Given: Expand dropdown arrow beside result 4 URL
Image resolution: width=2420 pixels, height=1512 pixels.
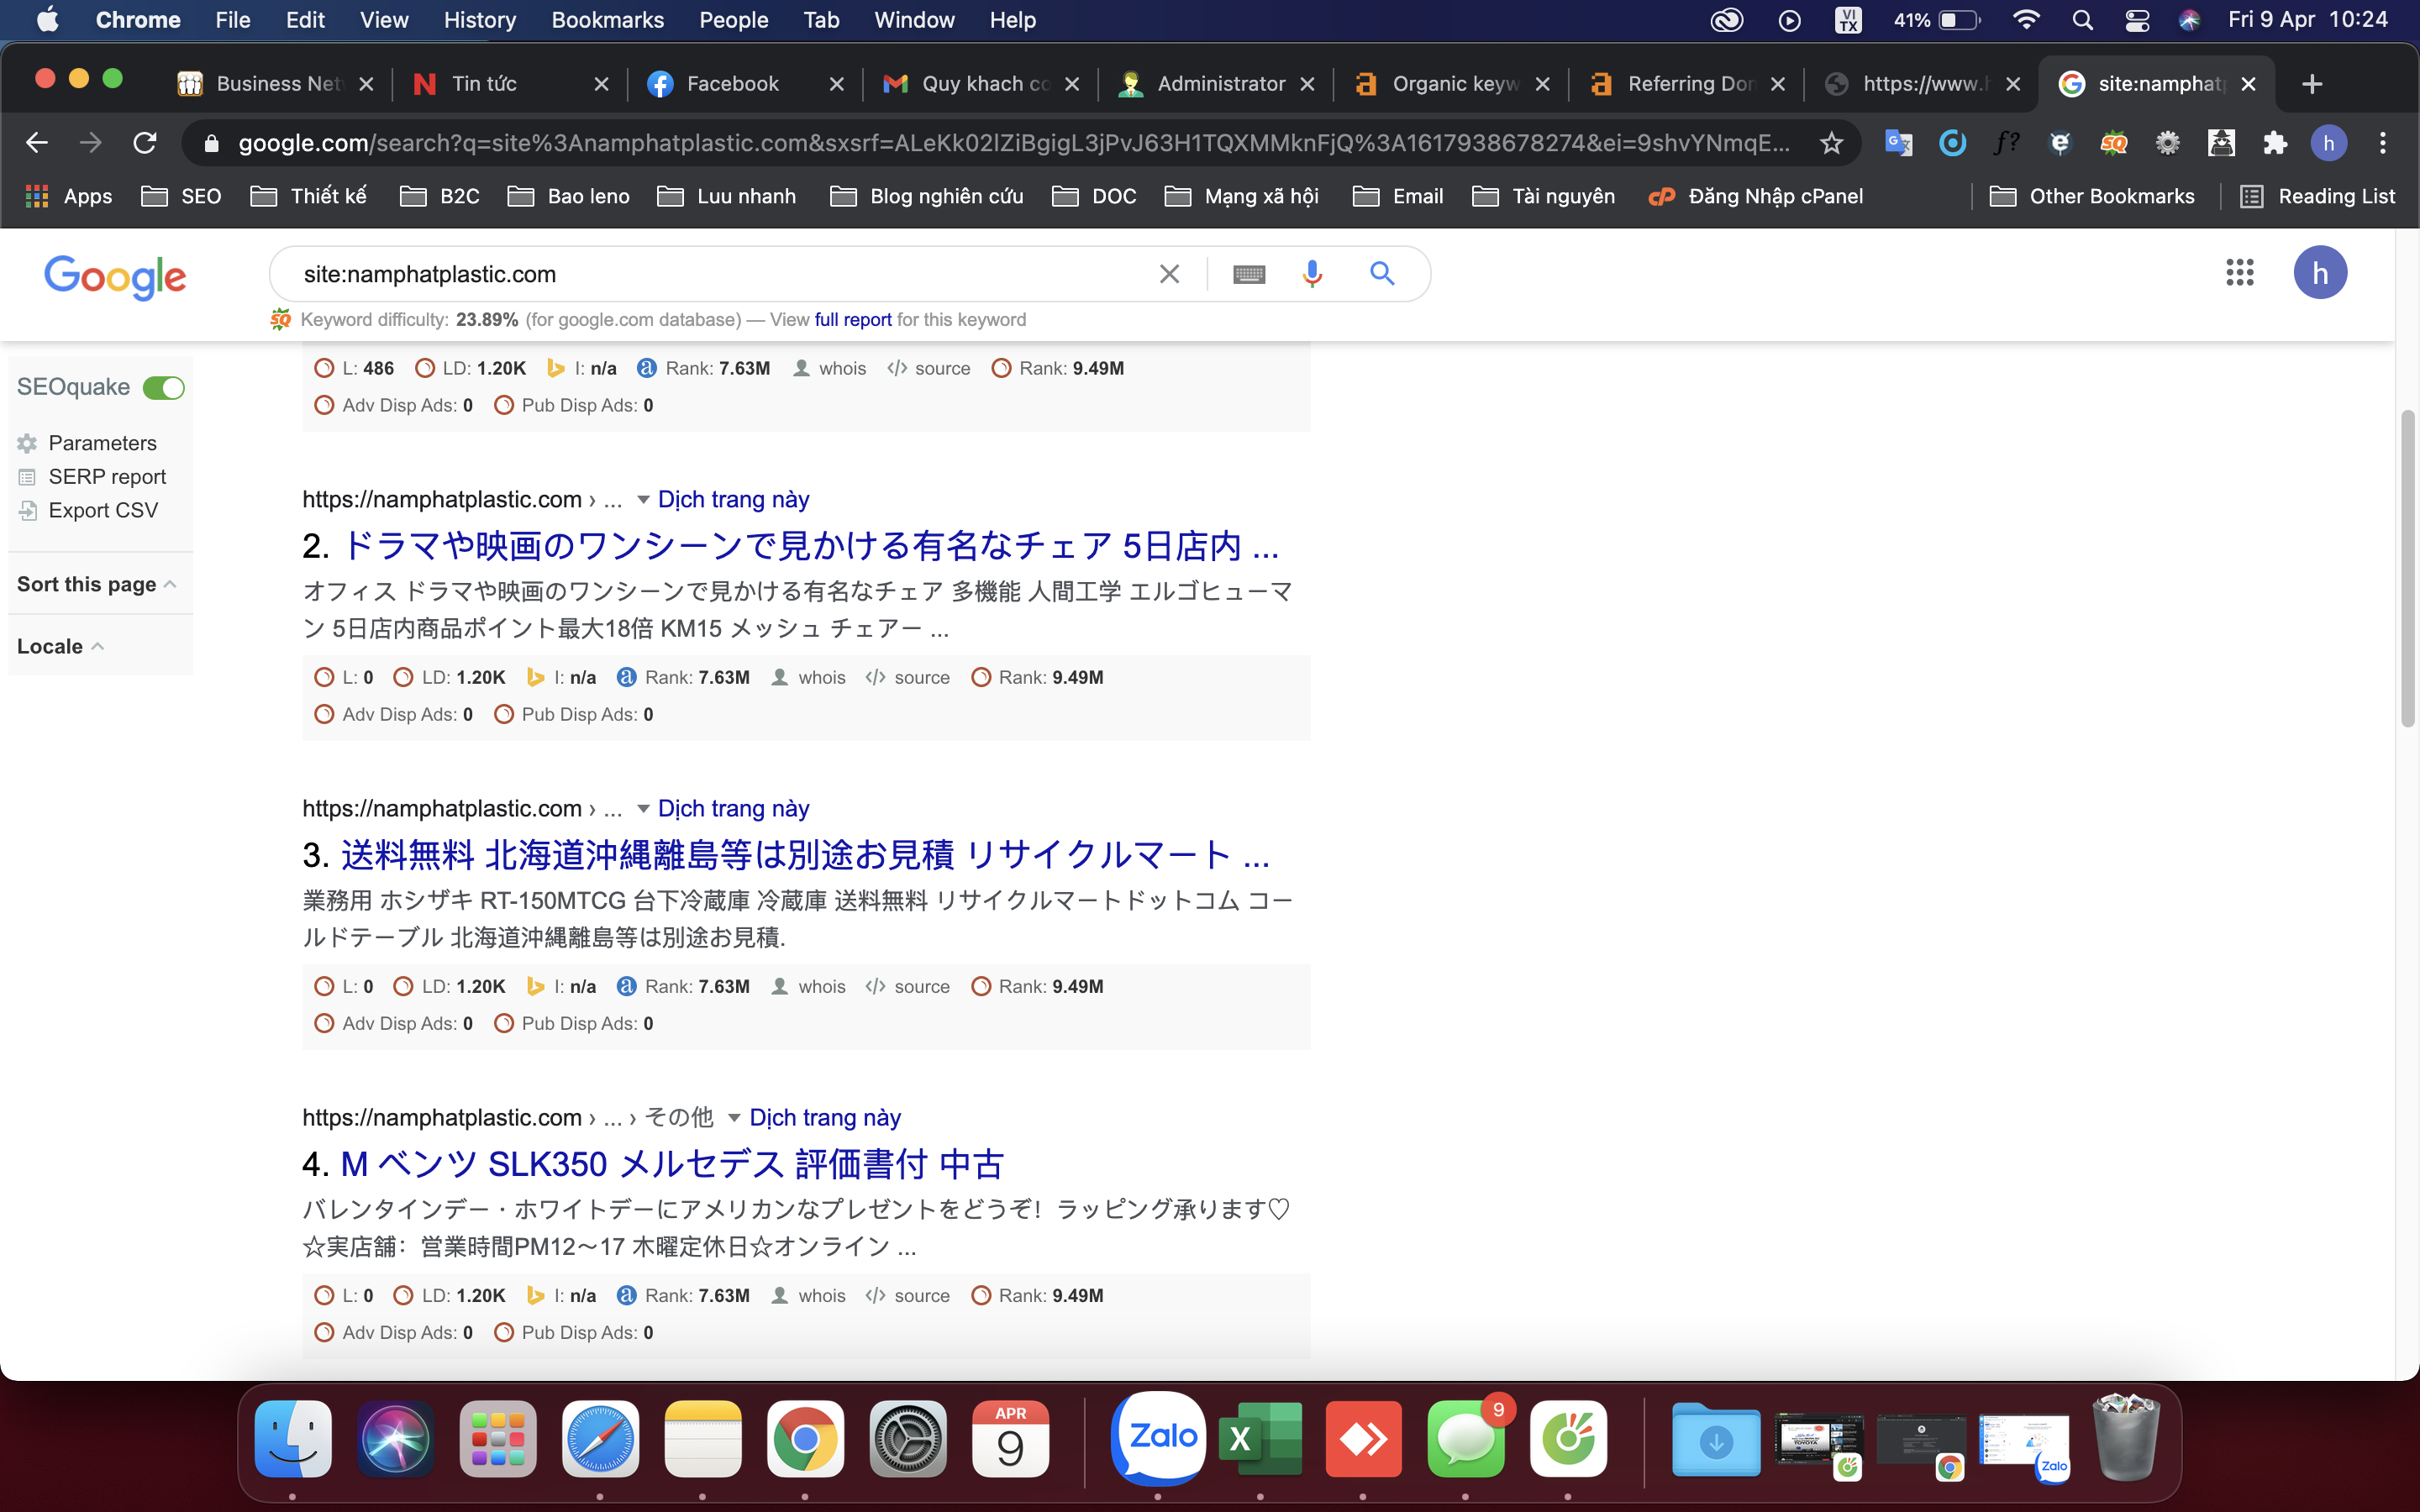Looking at the screenshot, I should click(x=734, y=1118).
